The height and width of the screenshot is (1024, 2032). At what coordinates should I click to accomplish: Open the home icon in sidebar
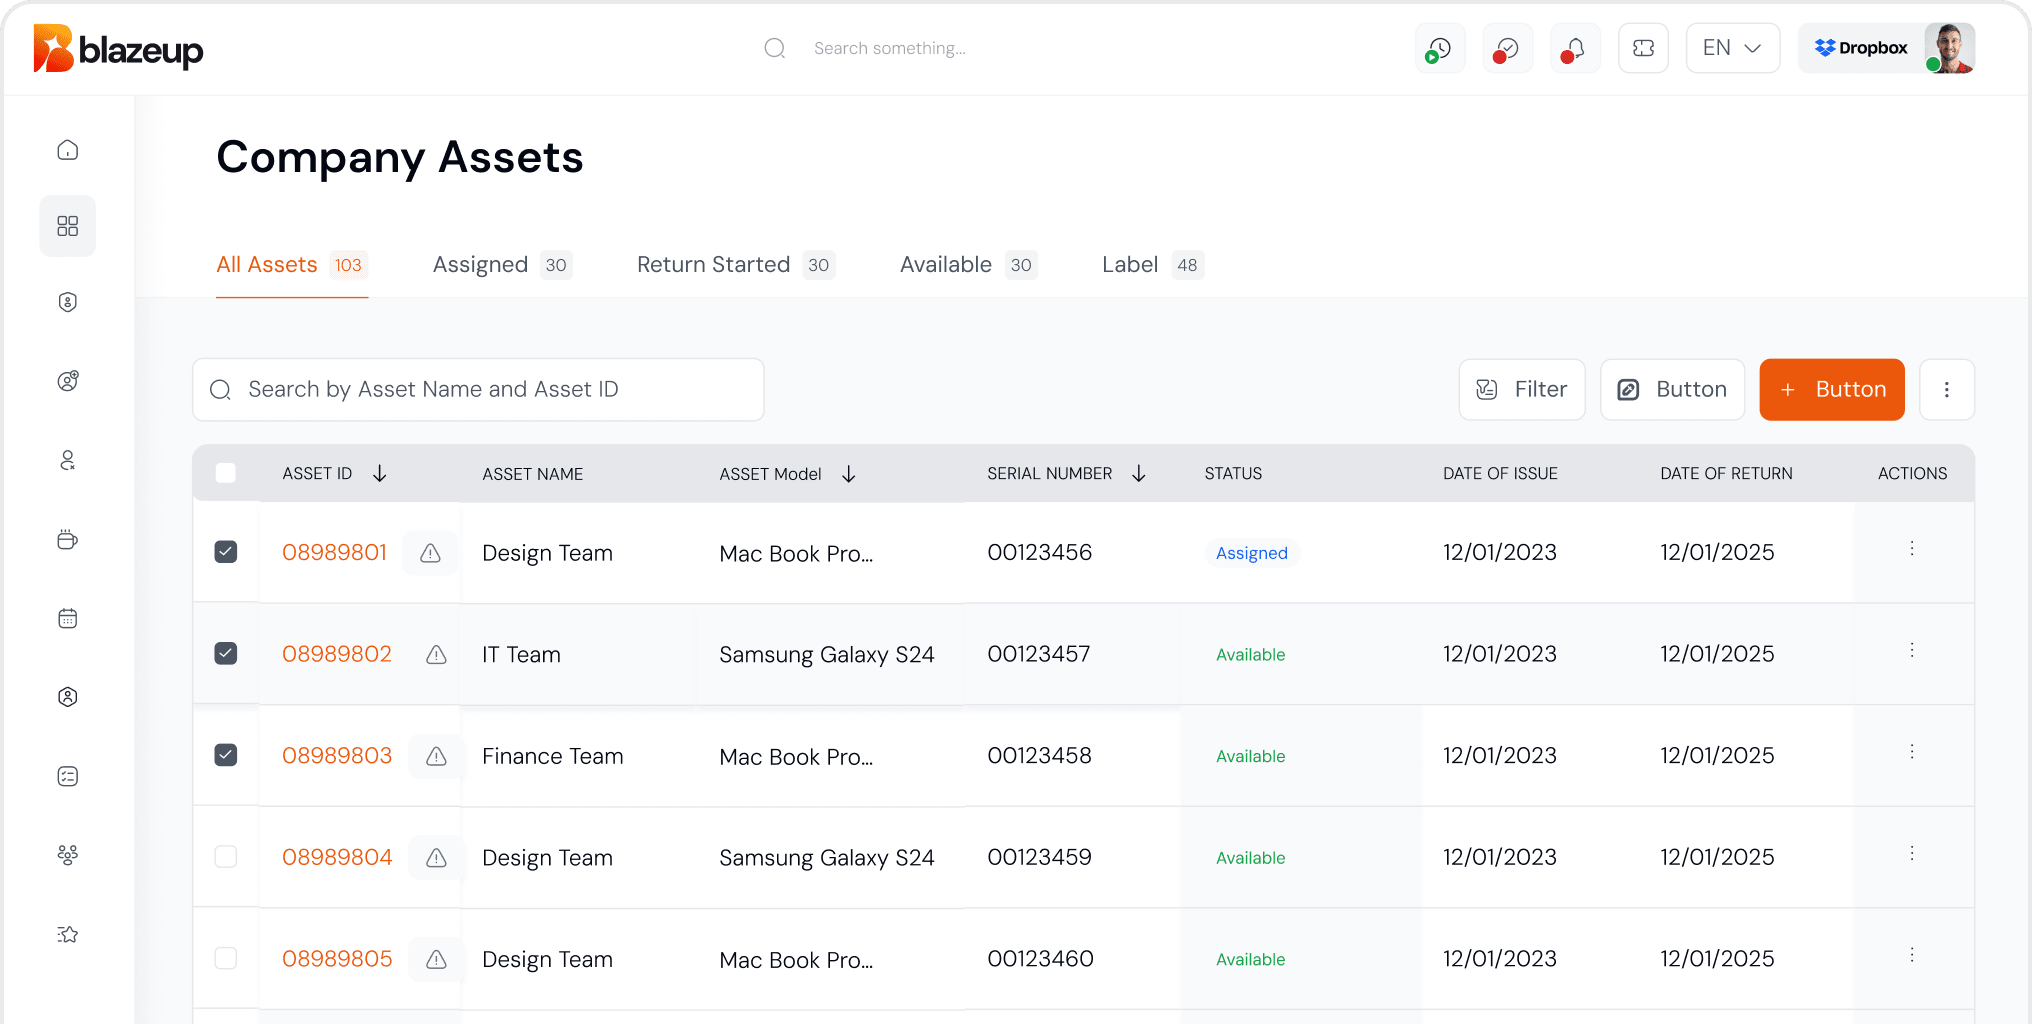[x=68, y=150]
